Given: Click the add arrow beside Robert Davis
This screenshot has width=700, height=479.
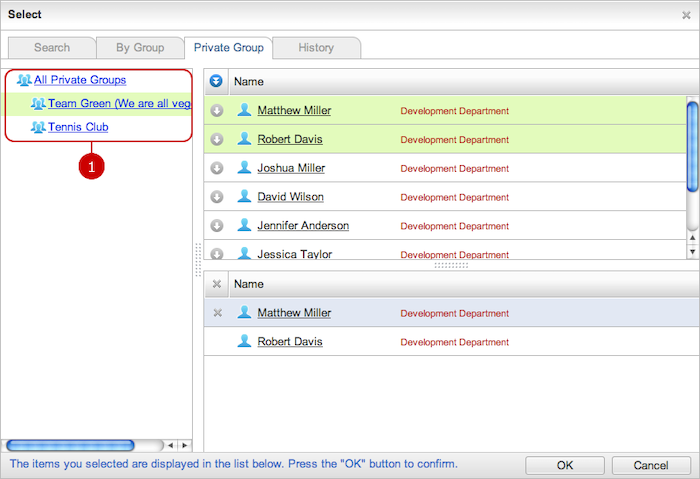Looking at the screenshot, I should tap(216, 139).
